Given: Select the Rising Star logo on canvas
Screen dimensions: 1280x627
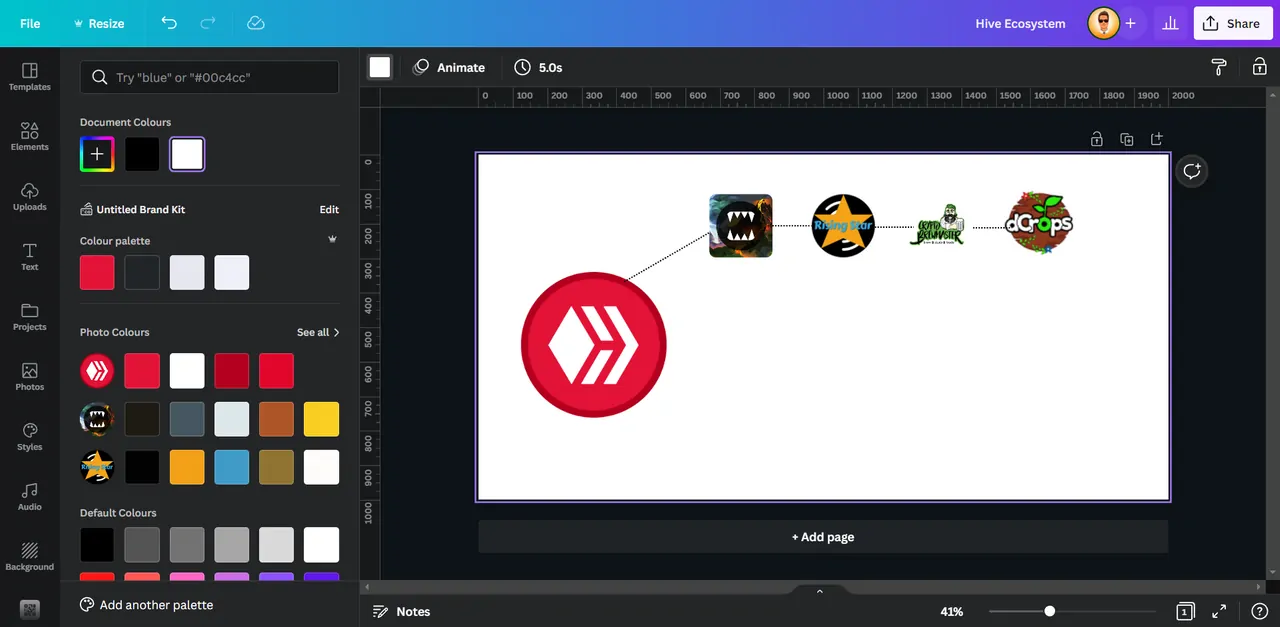Looking at the screenshot, I should pos(843,226).
